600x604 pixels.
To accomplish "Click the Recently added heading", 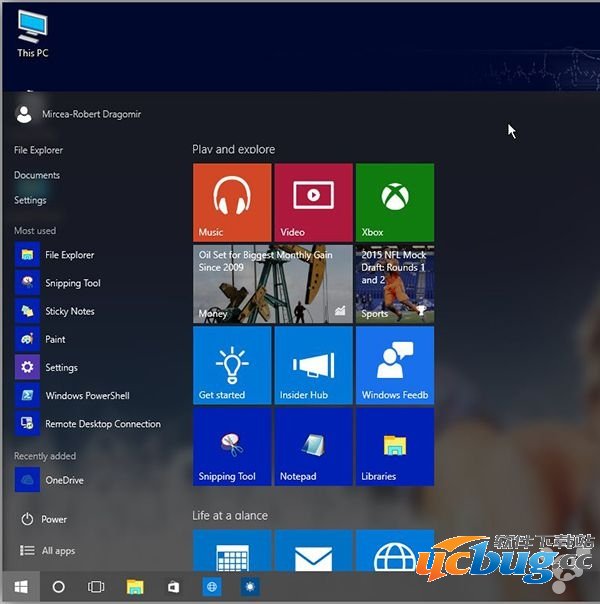I will click(x=45, y=456).
